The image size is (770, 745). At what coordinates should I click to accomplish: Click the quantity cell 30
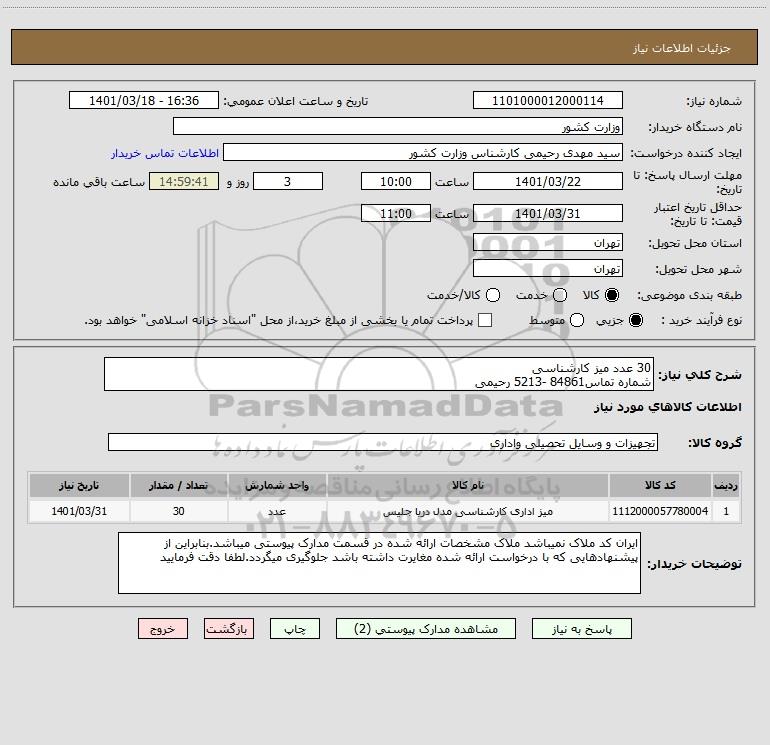pos(178,511)
